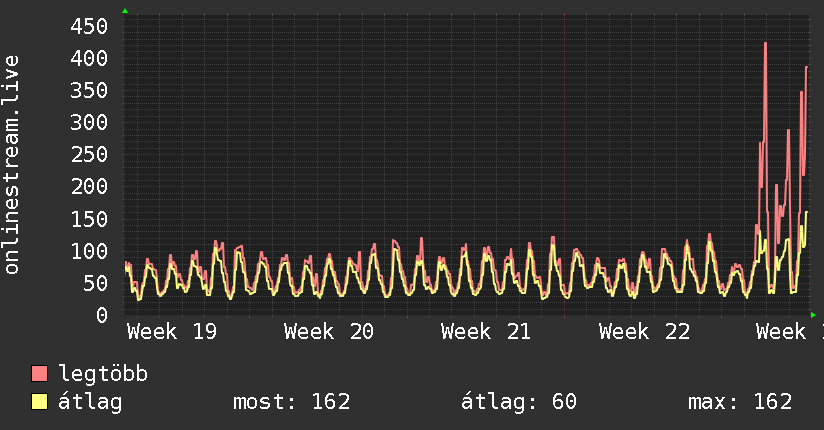Image resolution: width=824 pixels, height=430 pixels.
Task: Click the Week 19 axis label
Action: (x=172, y=332)
